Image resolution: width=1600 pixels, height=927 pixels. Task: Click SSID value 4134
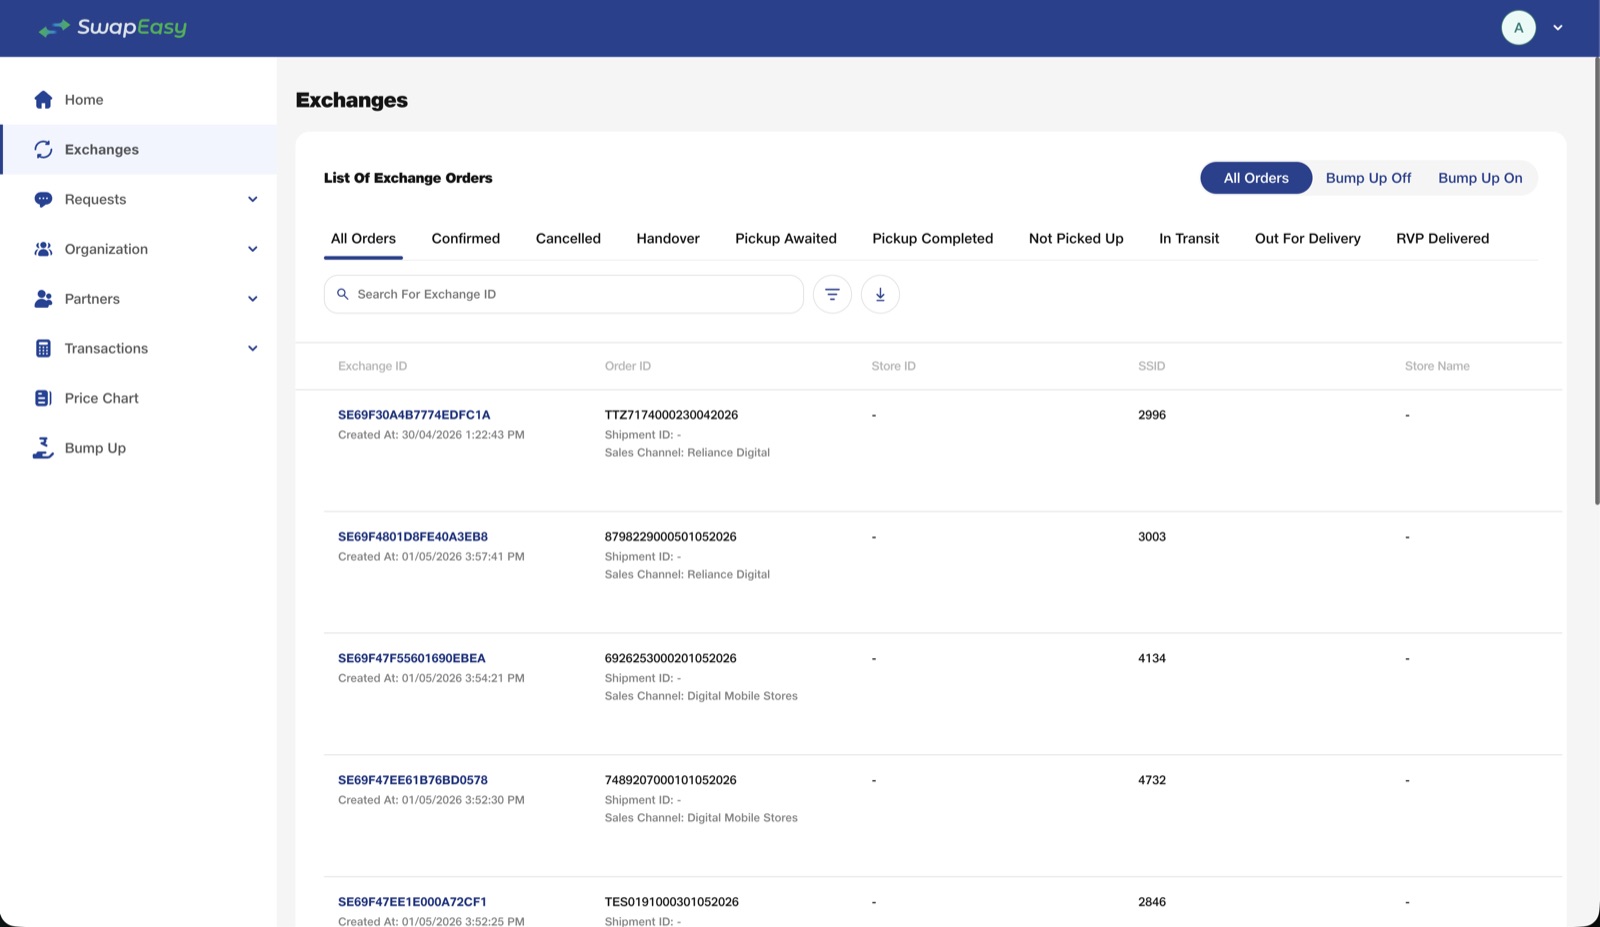[x=1152, y=659]
